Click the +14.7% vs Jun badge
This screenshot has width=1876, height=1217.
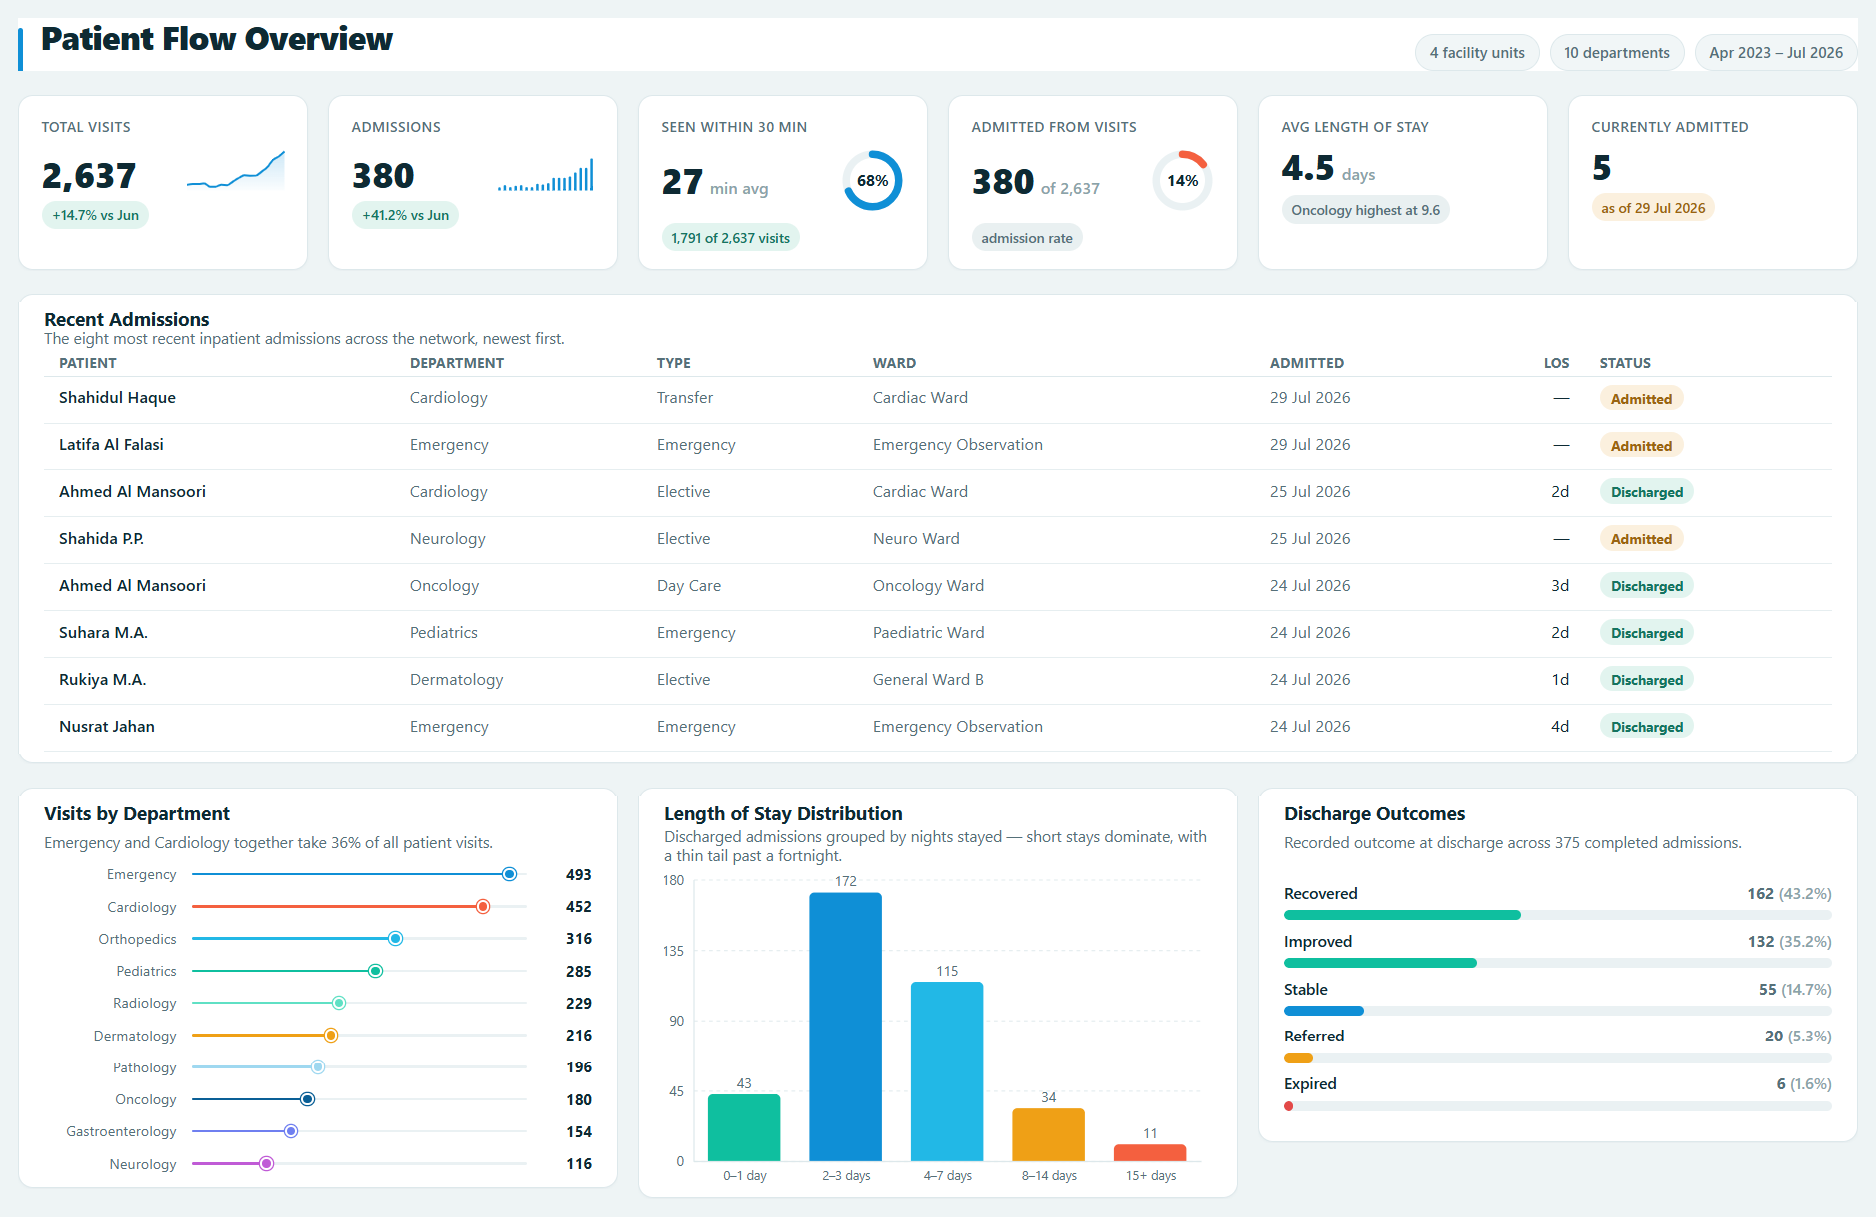pyautogui.click(x=95, y=215)
